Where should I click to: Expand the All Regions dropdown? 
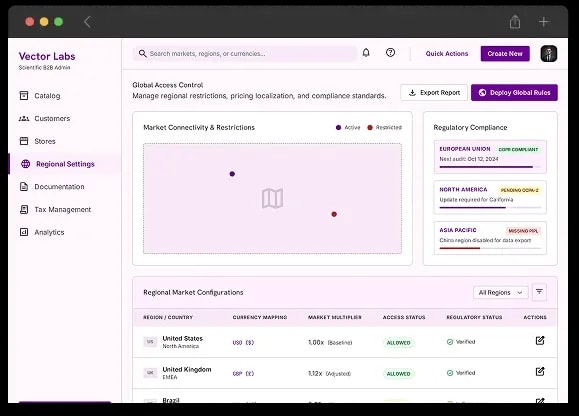[x=500, y=292]
